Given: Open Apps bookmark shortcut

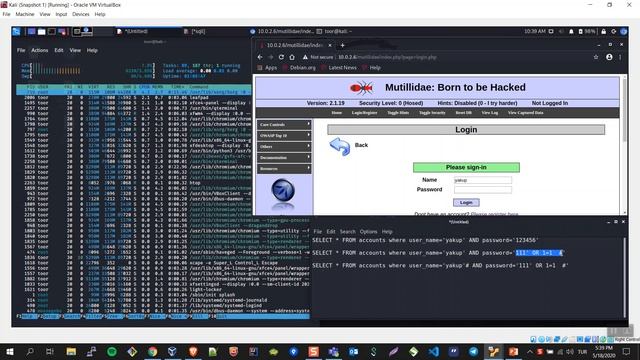Looking at the screenshot, I should (x=267, y=68).
